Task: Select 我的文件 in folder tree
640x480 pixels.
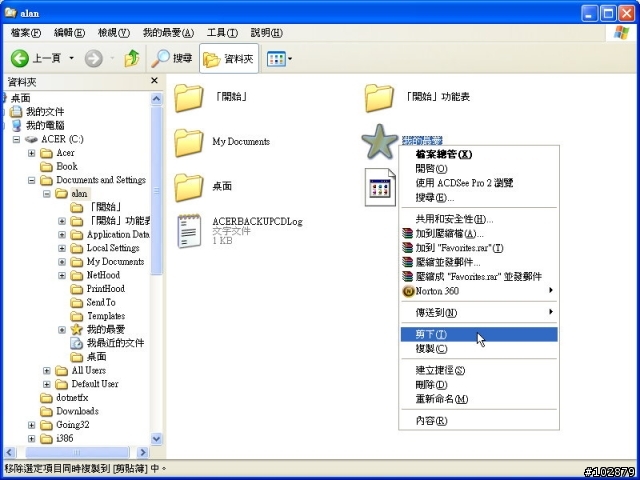Action: tap(37, 111)
